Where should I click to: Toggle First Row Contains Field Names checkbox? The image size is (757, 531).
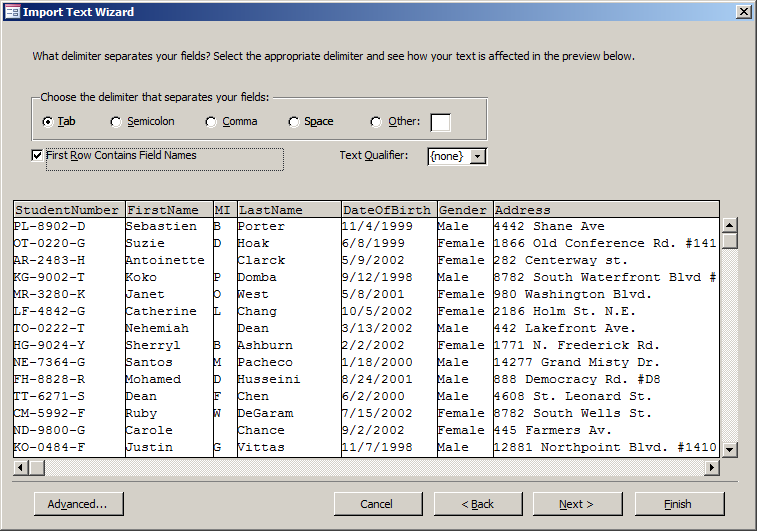[37, 155]
